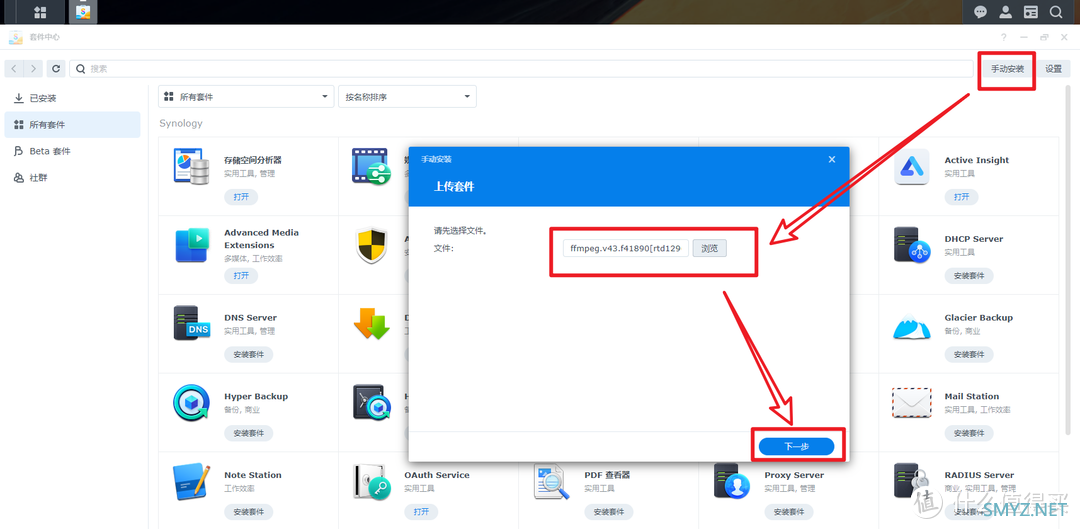Viewport: 1080px width, 529px height.
Task: Open the 所有套件 category dropdown
Action: click(x=246, y=96)
